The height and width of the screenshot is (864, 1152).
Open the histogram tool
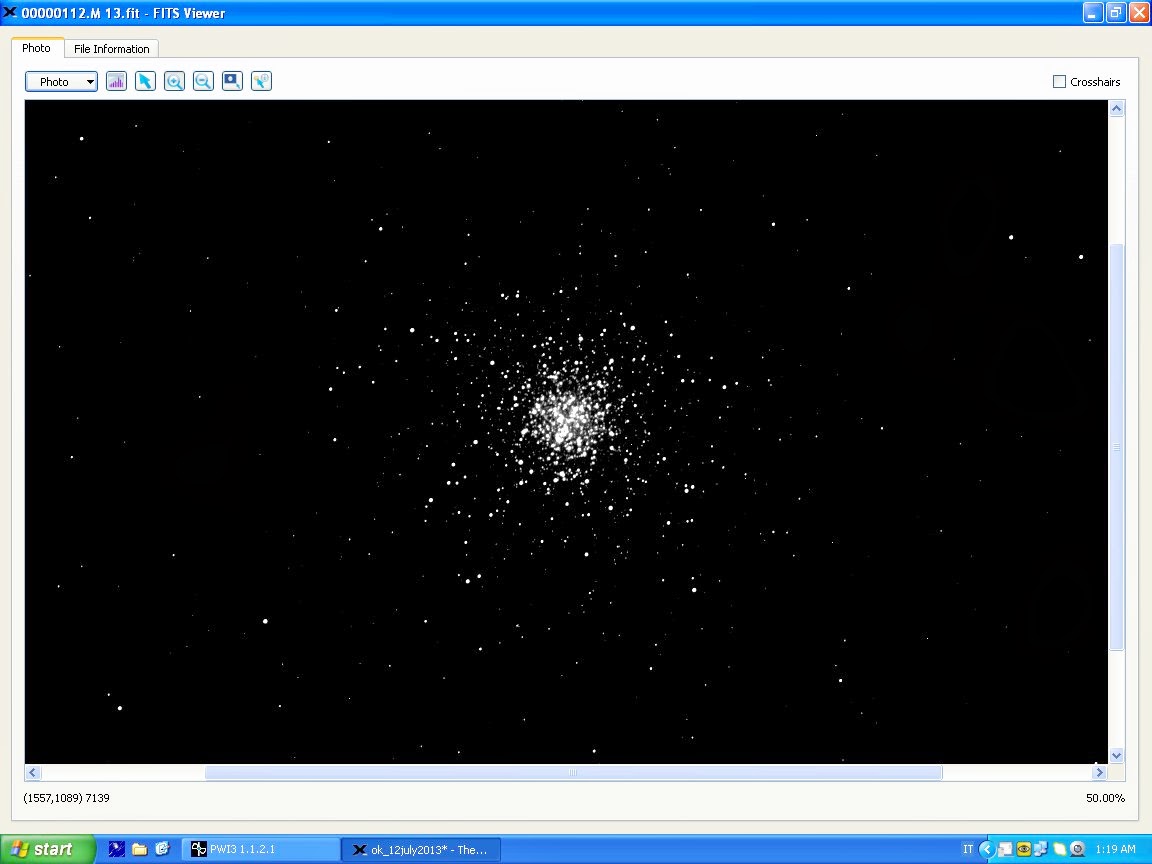point(116,82)
